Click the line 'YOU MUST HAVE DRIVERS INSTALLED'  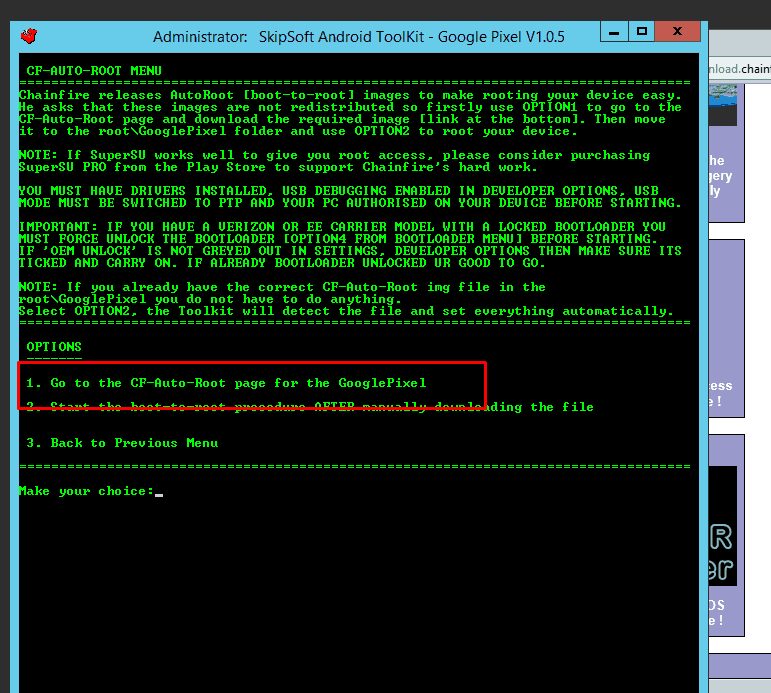(339, 191)
